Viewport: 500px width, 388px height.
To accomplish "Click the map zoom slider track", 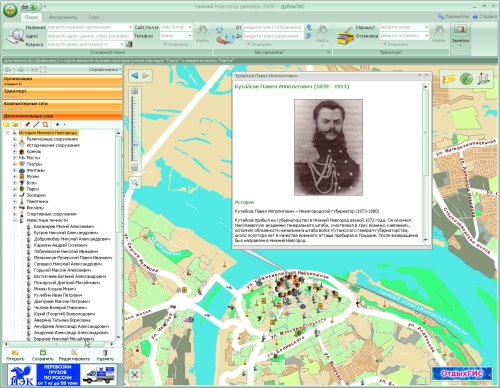I will [134, 129].
